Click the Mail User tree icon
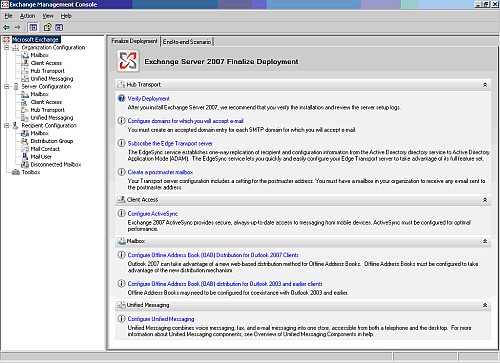 coord(25,157)
